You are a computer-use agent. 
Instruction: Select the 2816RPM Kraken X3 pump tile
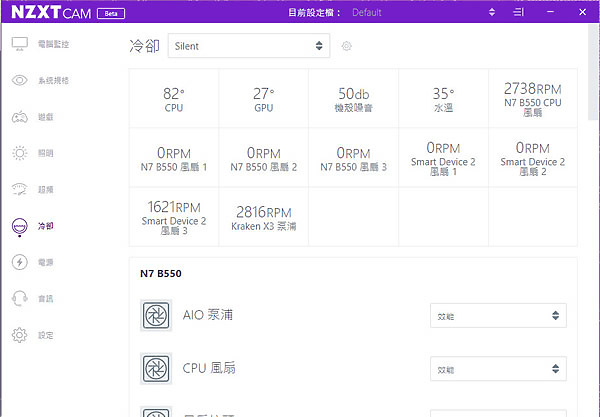tap(264, 217)
